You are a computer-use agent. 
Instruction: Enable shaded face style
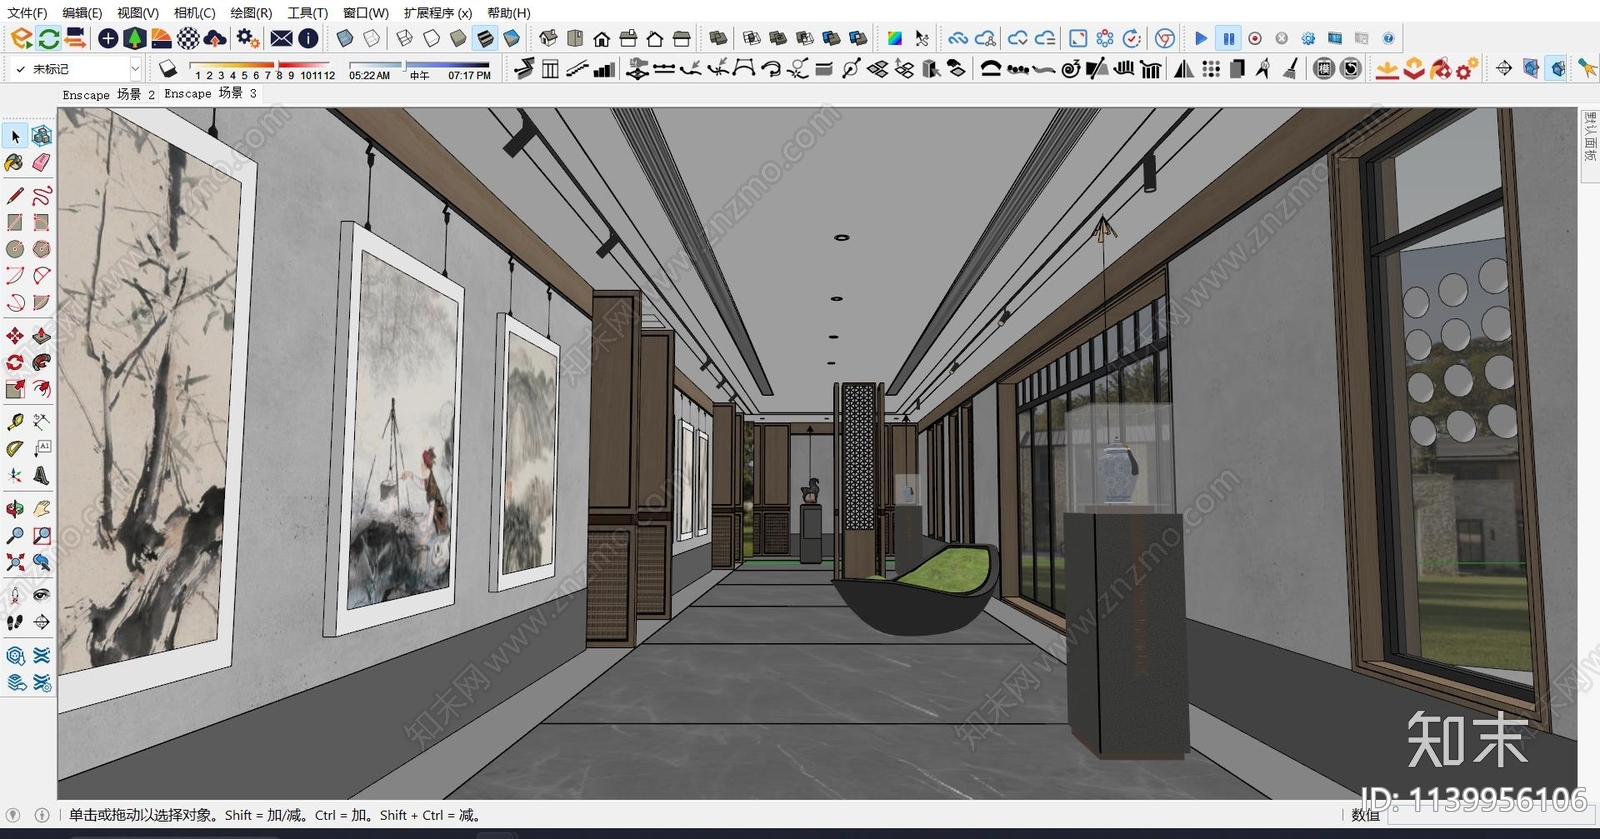pyautogui.click(x=458, y=38)
